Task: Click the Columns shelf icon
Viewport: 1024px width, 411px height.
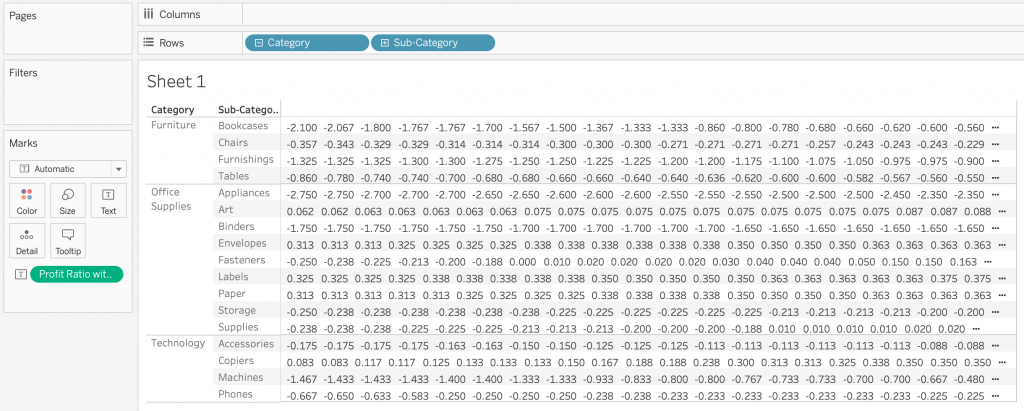Action: tap(149, 14)
